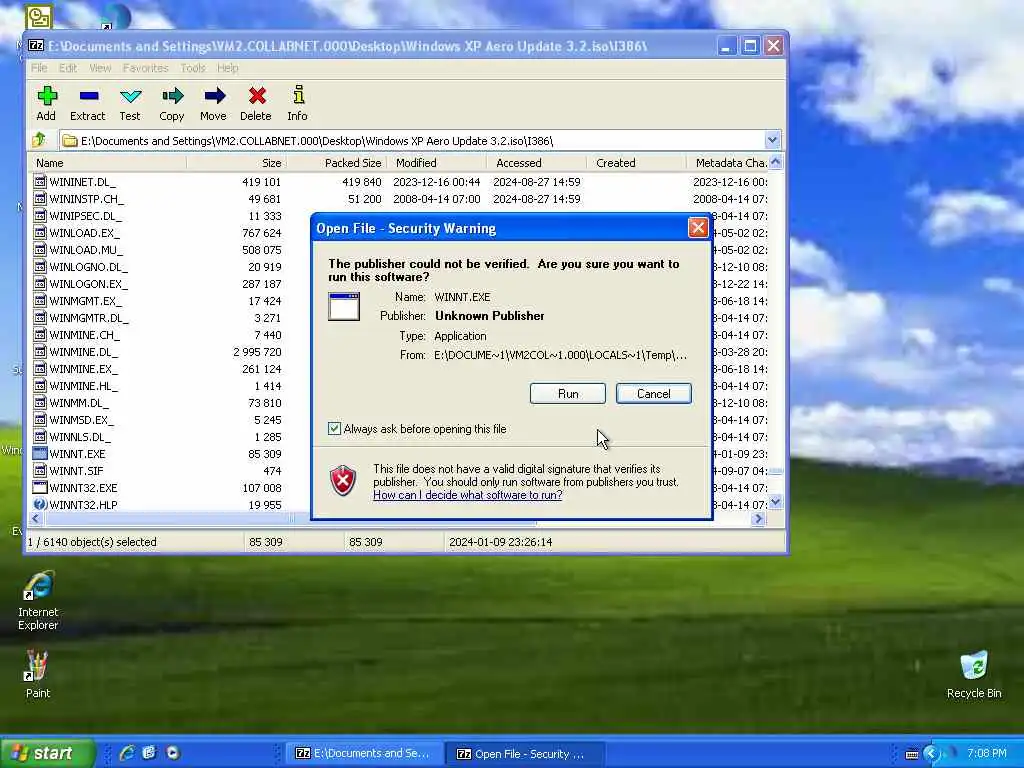
Task: Click the WINNT32.HLP help file icon
Action: point(40,504)
